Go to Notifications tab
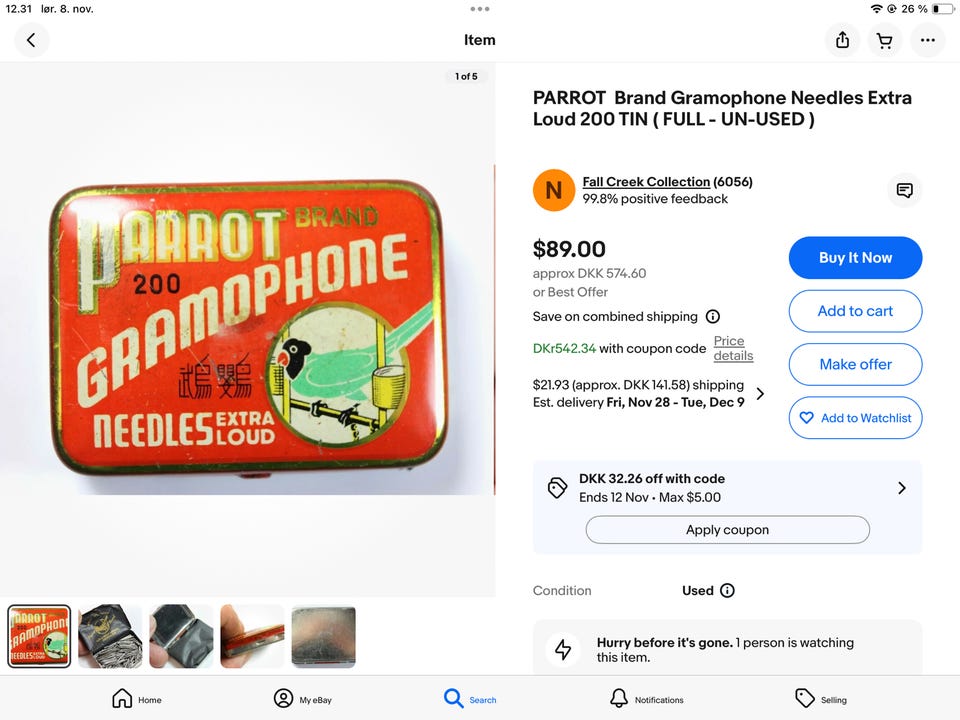Screen dimensions: 960x720 pos(646,699)
